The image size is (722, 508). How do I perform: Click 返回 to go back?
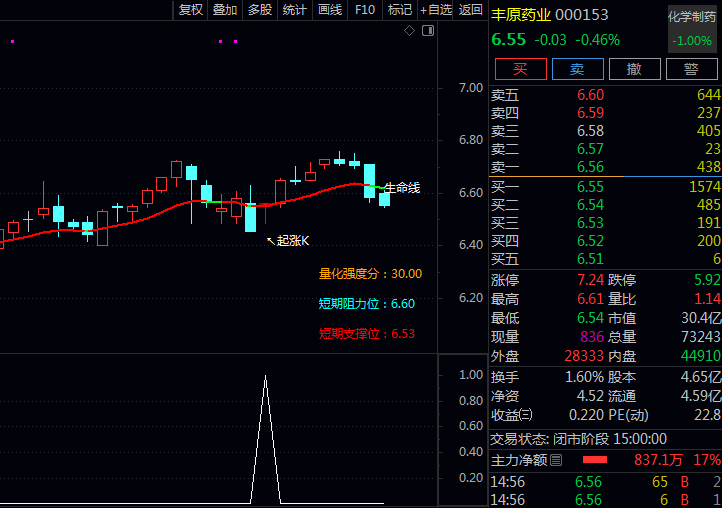coord(471,10)
